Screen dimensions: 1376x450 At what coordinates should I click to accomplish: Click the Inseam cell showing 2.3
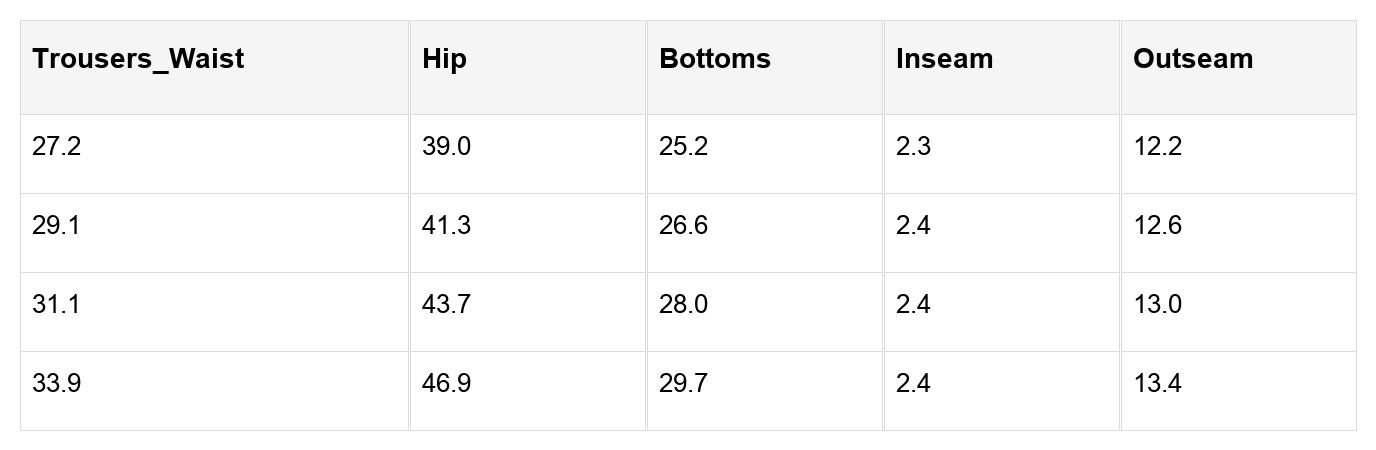(x=914, y=147)
